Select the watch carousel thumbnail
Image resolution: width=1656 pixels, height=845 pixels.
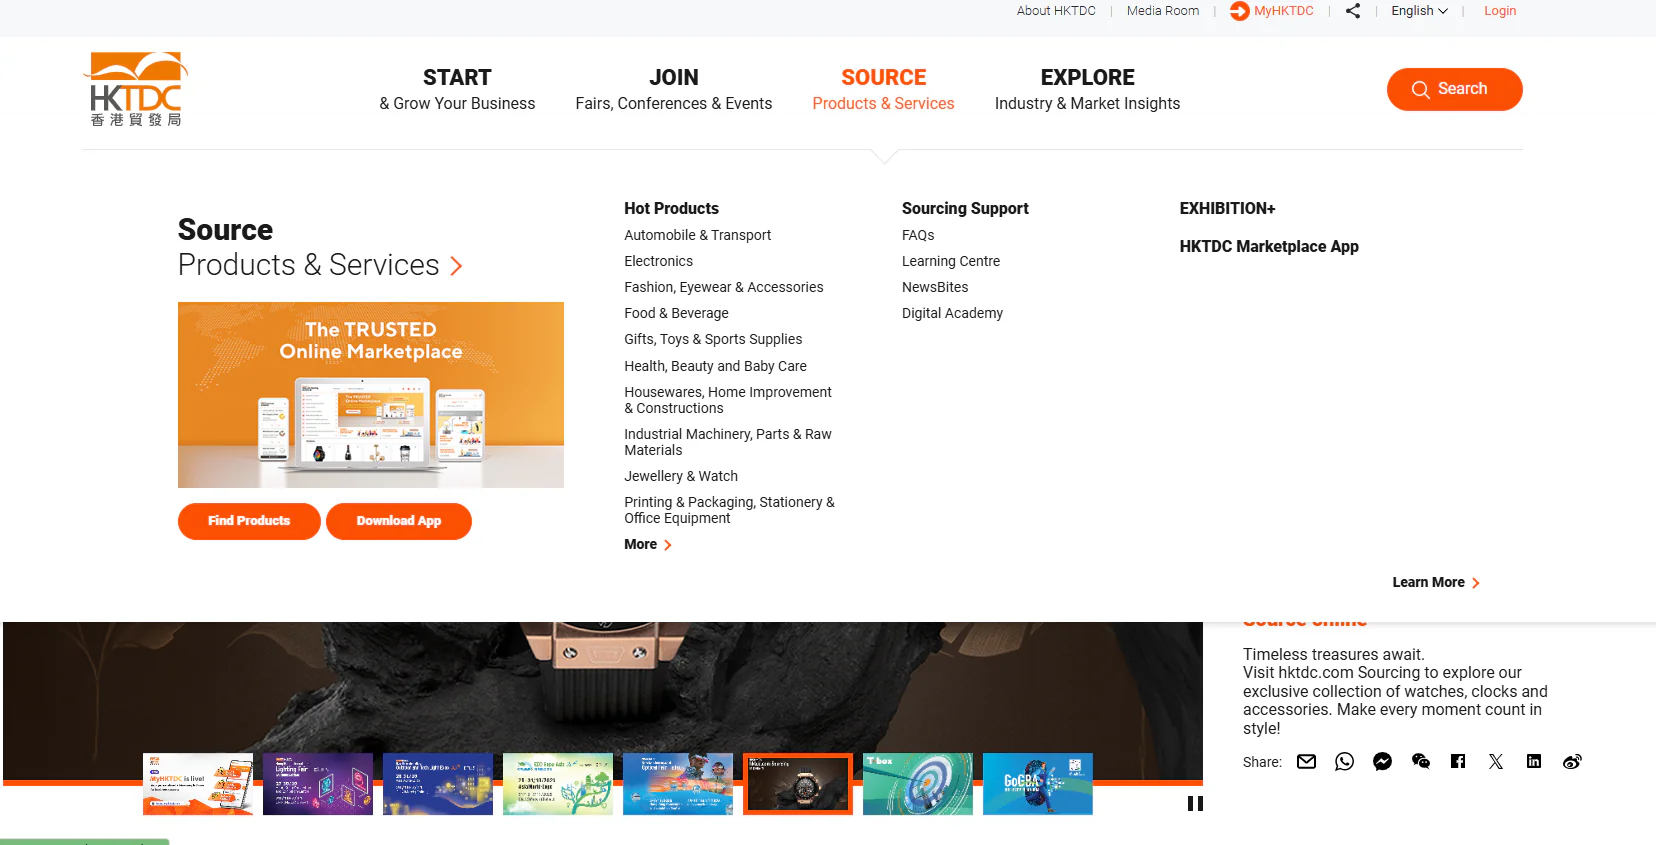point(798,784)
